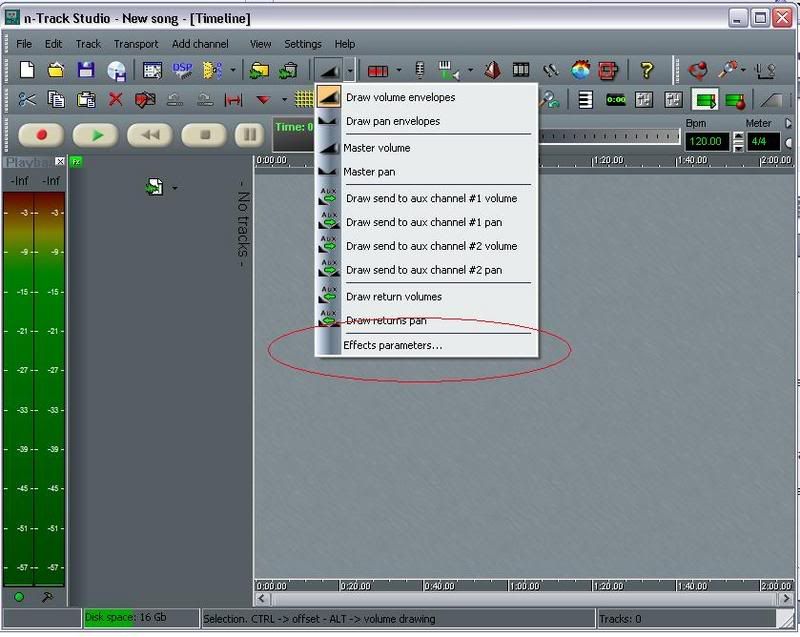Close the Playback meter panel

click(60, 162)
